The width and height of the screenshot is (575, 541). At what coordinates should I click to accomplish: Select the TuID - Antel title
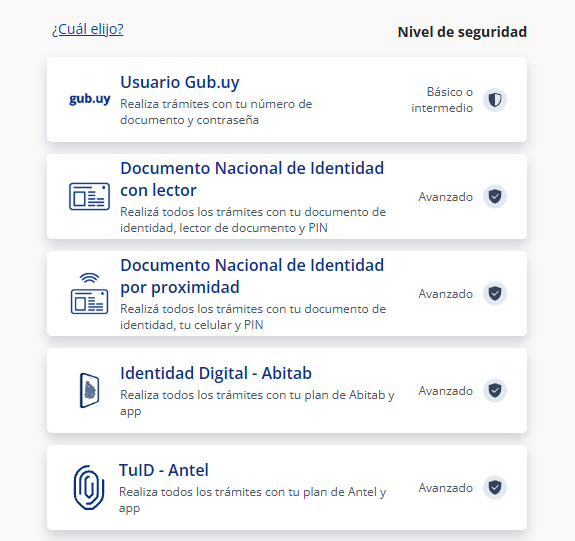(x=164, y=470)
